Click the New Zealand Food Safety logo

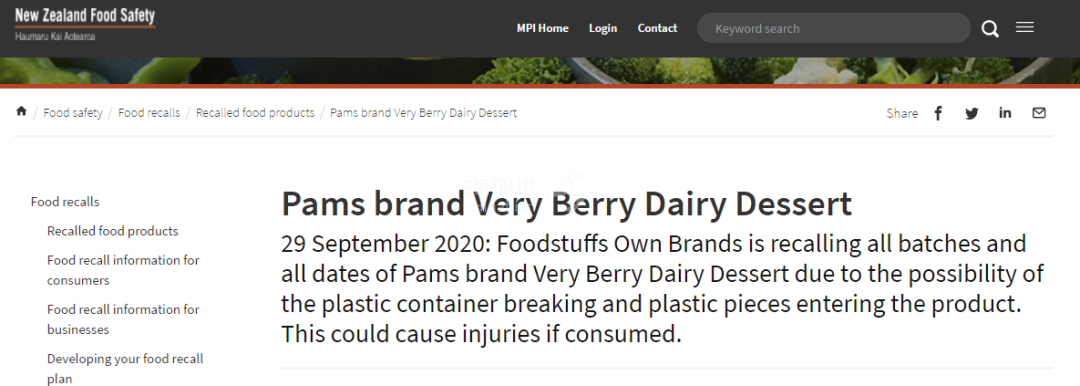(85, 24)
